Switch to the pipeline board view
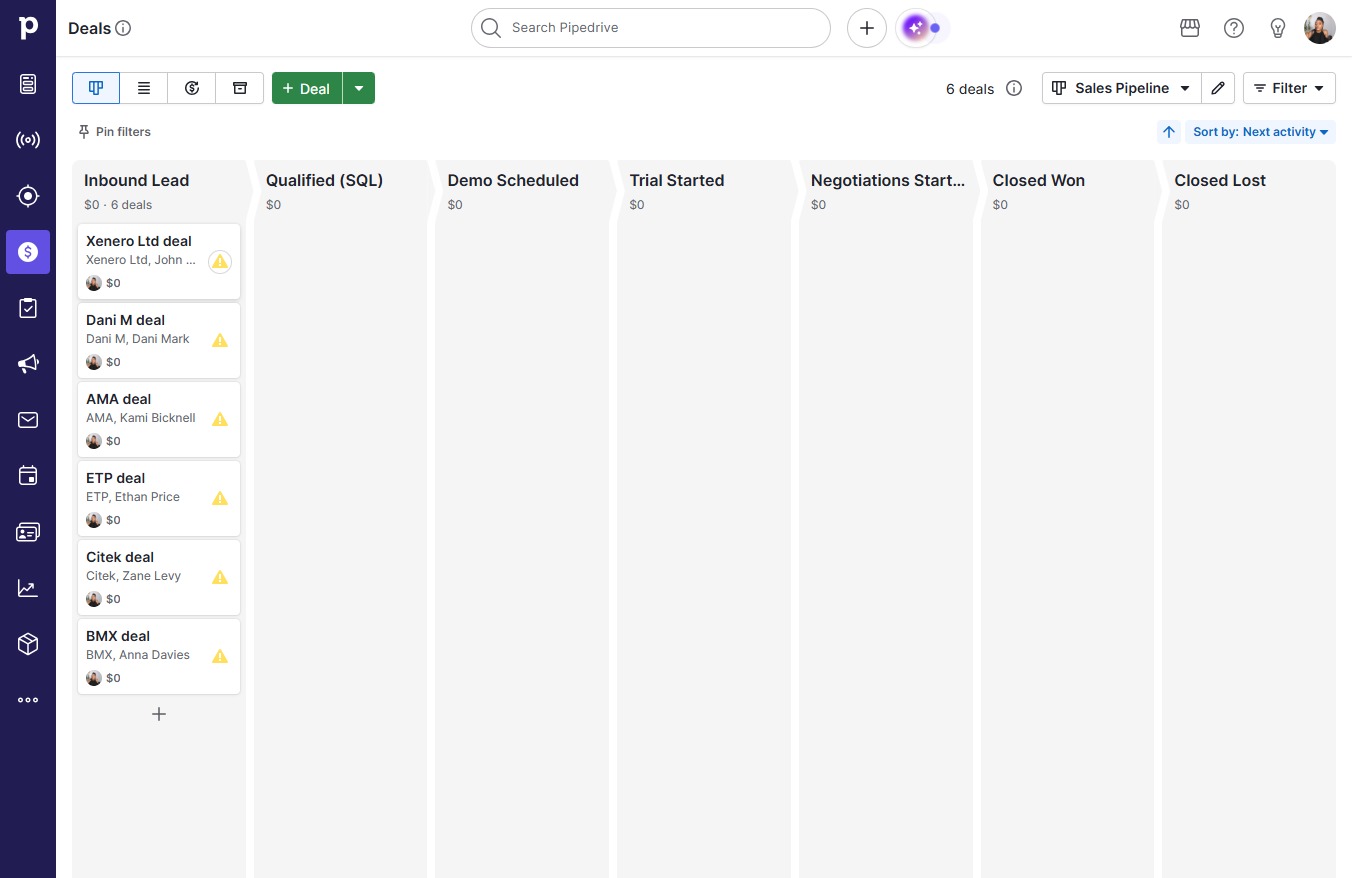The image size is (1352, 878). (x=96, y=88)
